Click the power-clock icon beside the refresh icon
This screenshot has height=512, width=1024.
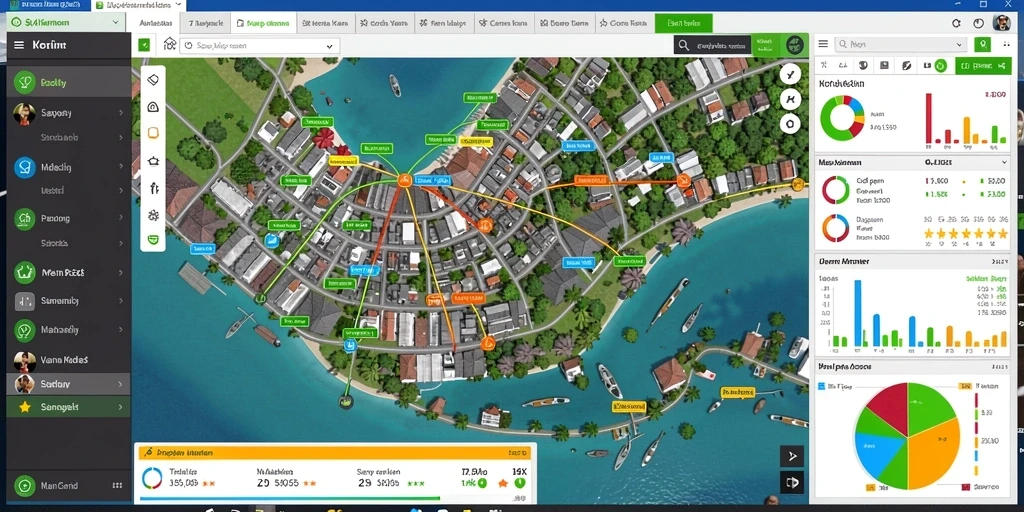(x=978, y=23)
